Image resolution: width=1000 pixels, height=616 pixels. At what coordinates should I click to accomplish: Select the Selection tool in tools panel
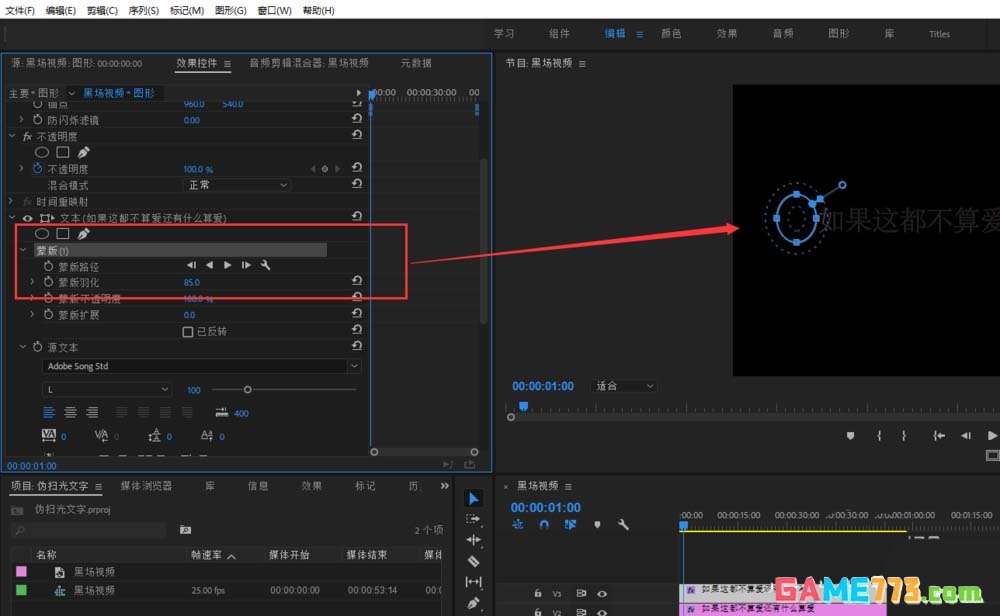pyautogui.click(x=473, y=499)
